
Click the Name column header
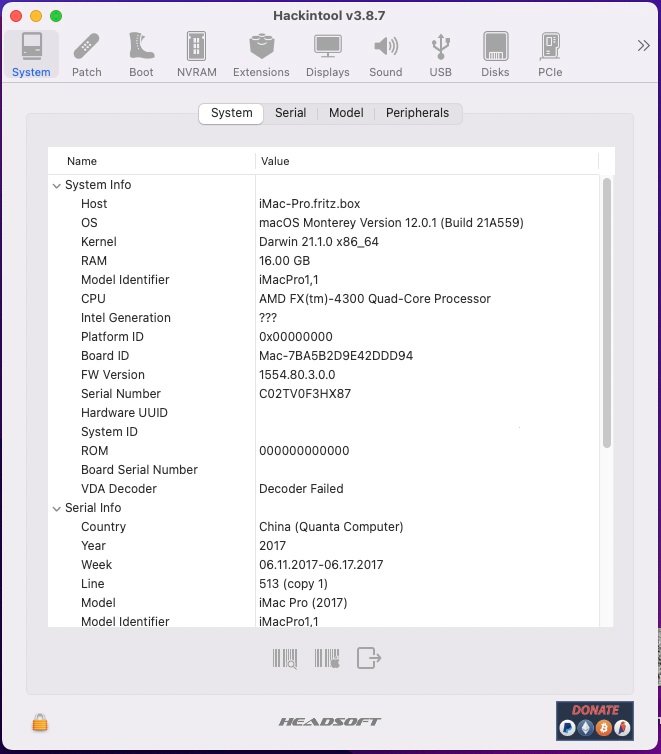pos(151,161)
